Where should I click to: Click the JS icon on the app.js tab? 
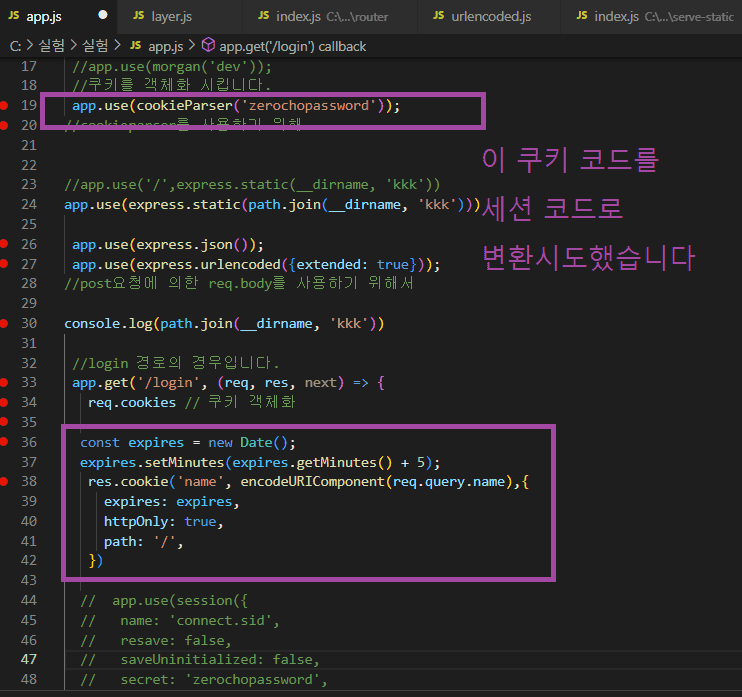click(x=14, y=17)
